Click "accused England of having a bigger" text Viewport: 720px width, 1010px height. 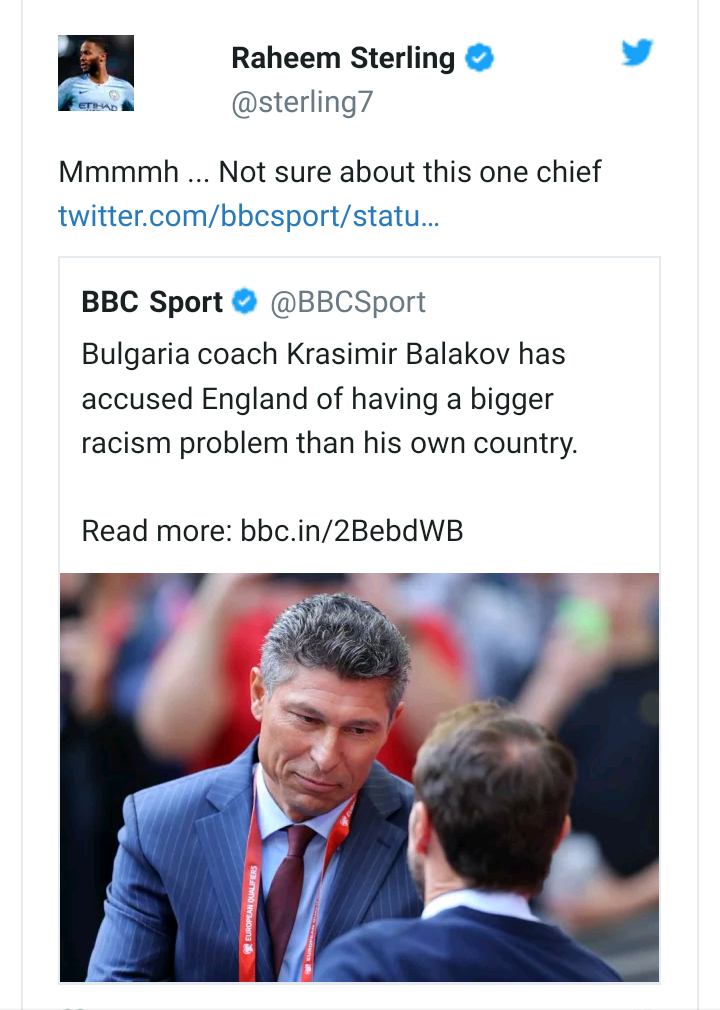(x=317, y=399)
